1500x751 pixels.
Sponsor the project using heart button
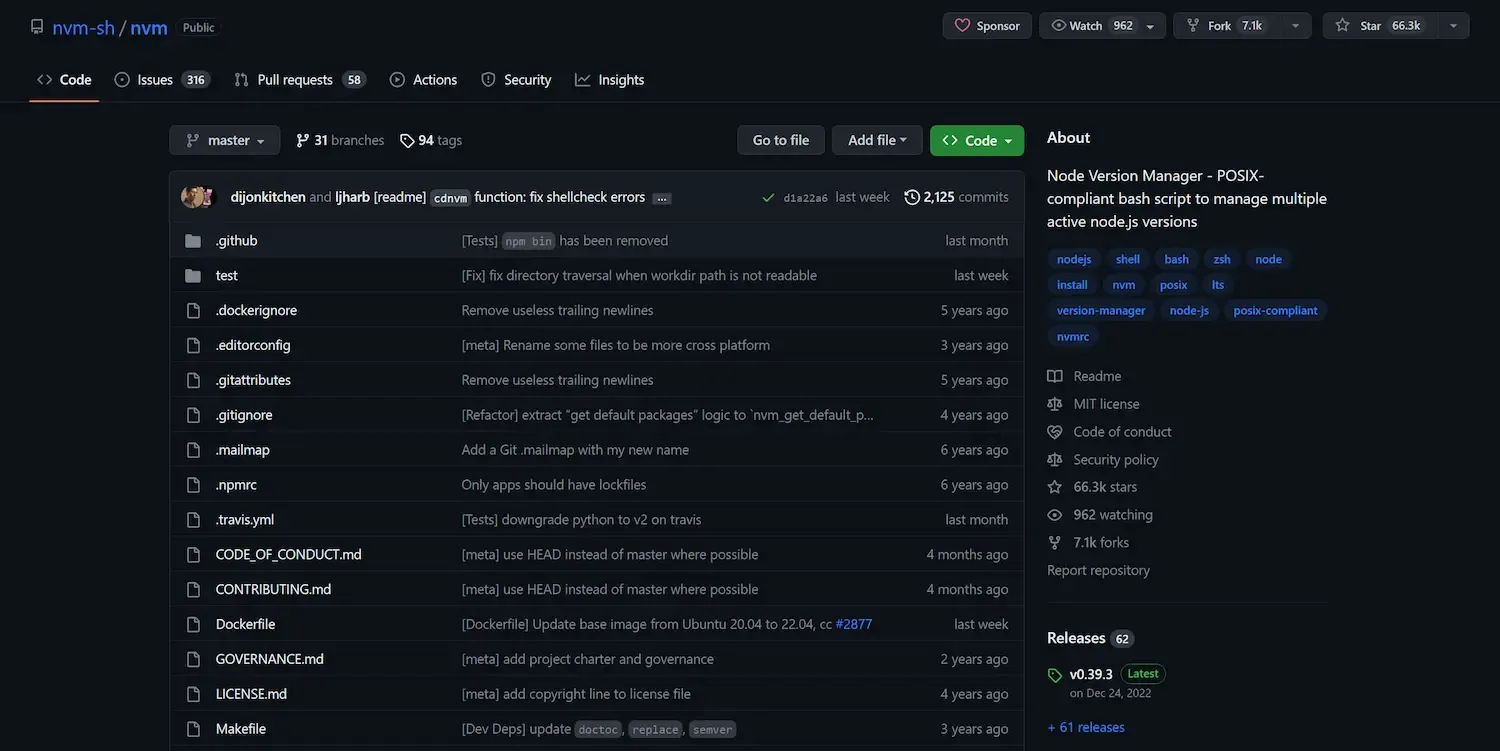(987, 26)
